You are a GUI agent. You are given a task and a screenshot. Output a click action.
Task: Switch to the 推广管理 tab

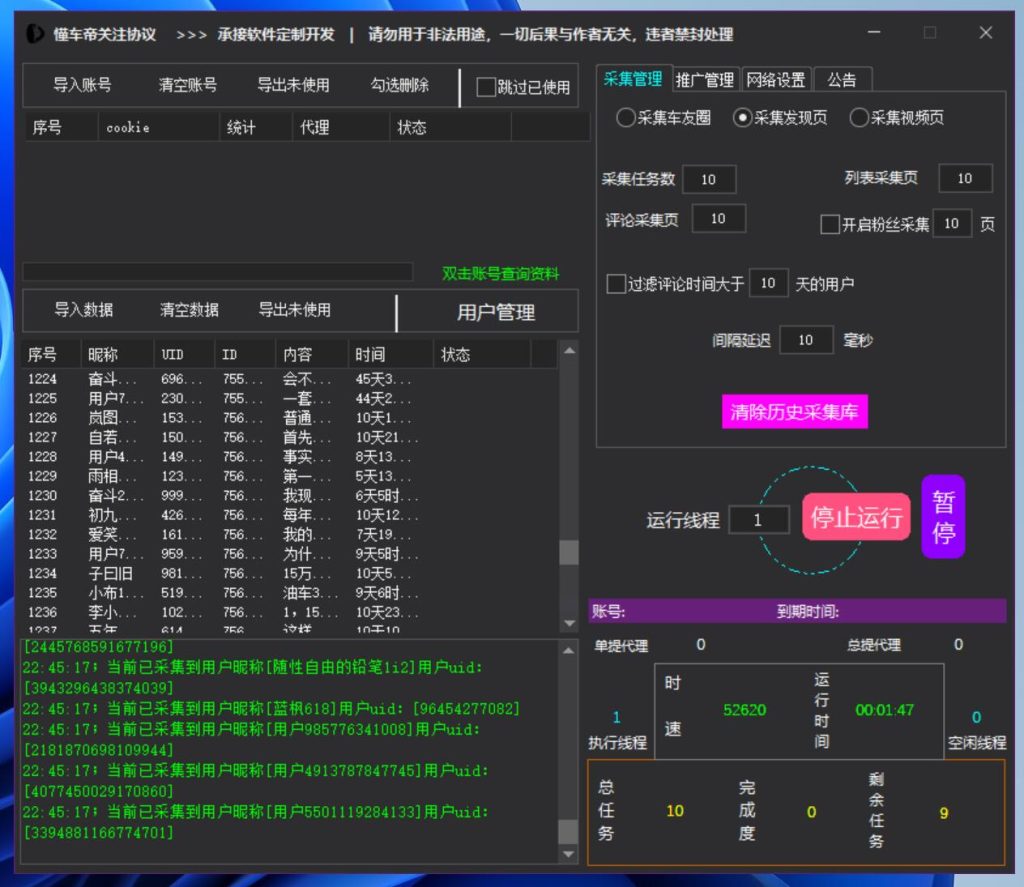pyautogui.click(x=705, y=80)
